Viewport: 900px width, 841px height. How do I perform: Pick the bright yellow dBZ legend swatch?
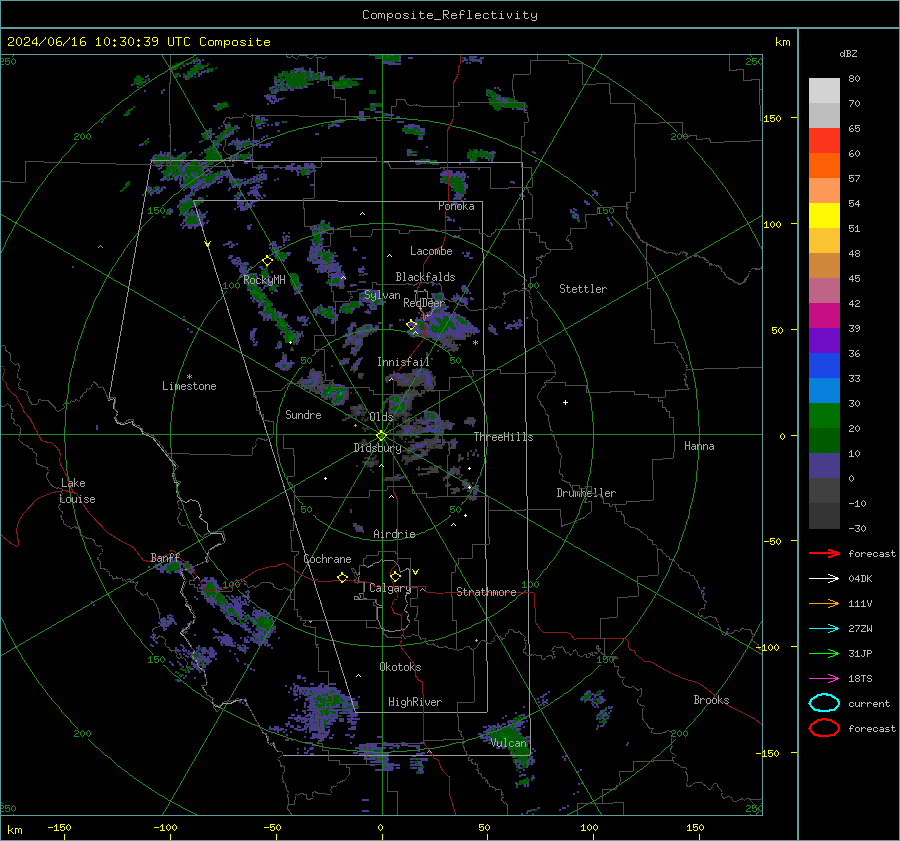click(824, 216)
